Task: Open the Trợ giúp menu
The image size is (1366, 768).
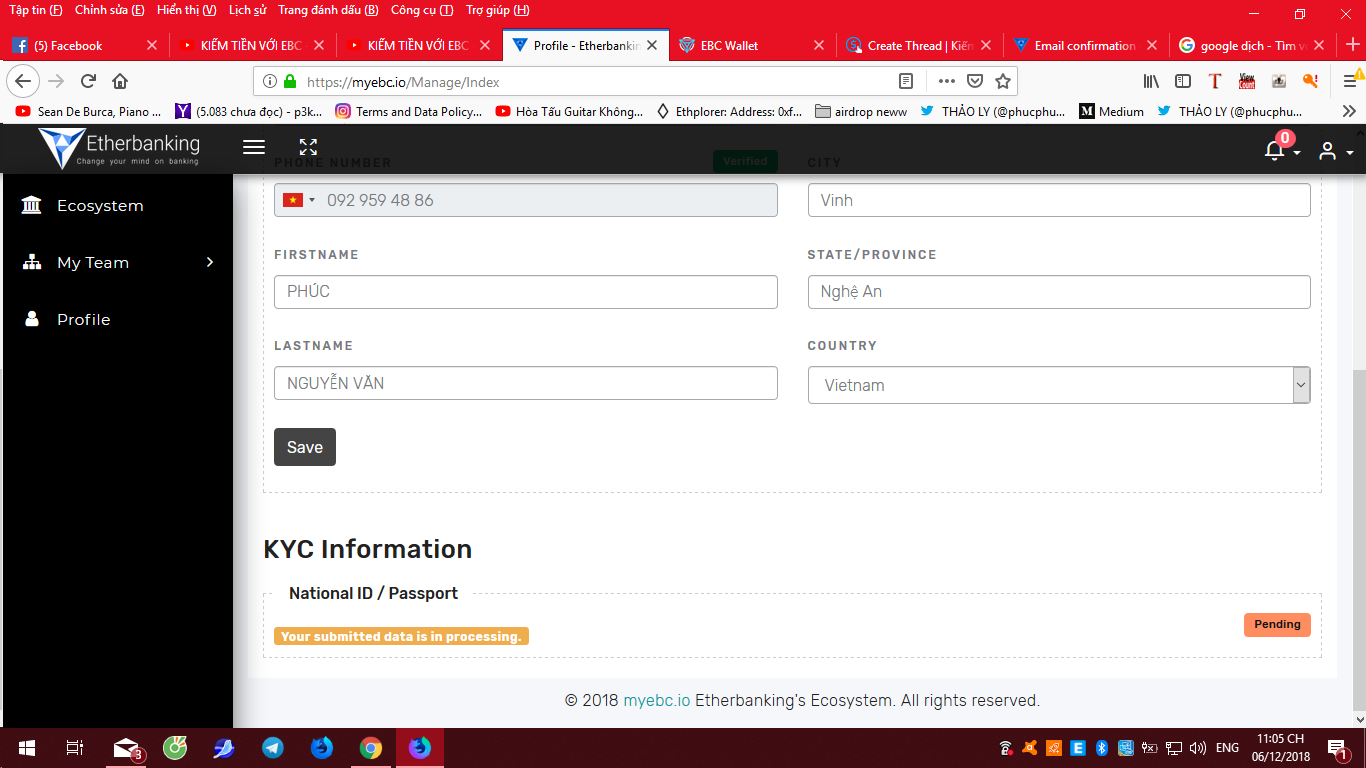Action: tap(498, 10)
